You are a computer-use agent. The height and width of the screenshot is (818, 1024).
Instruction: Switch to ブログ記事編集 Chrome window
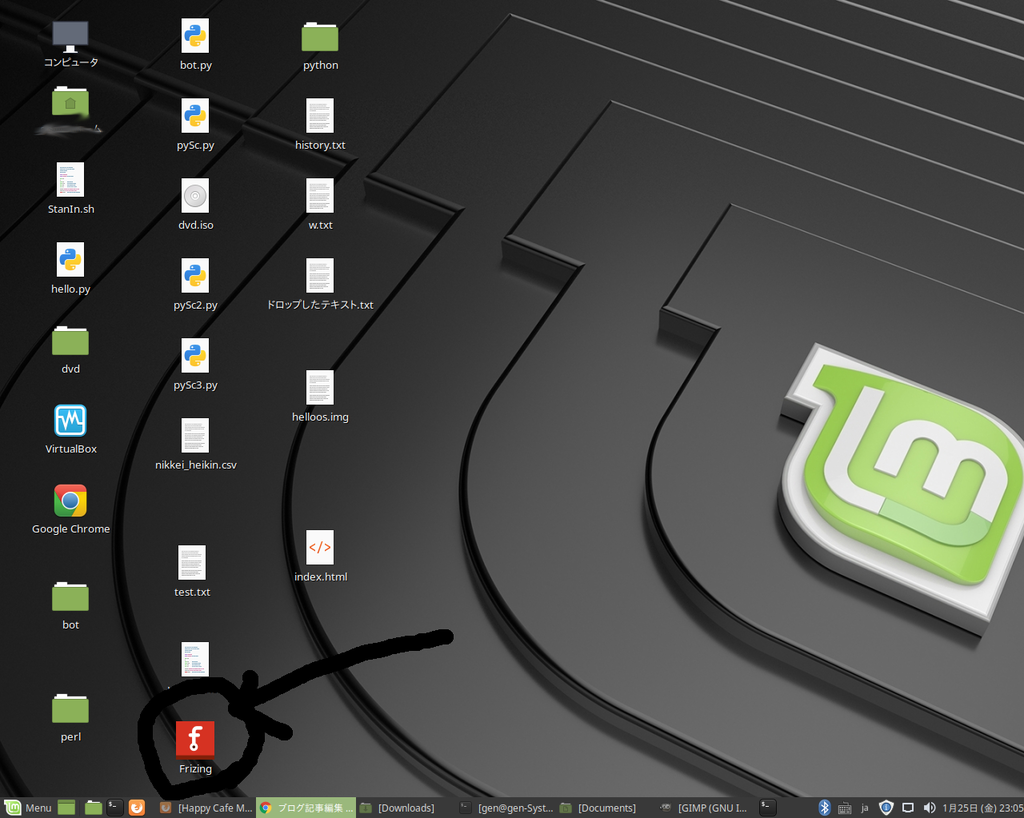[x=306, y=808]
